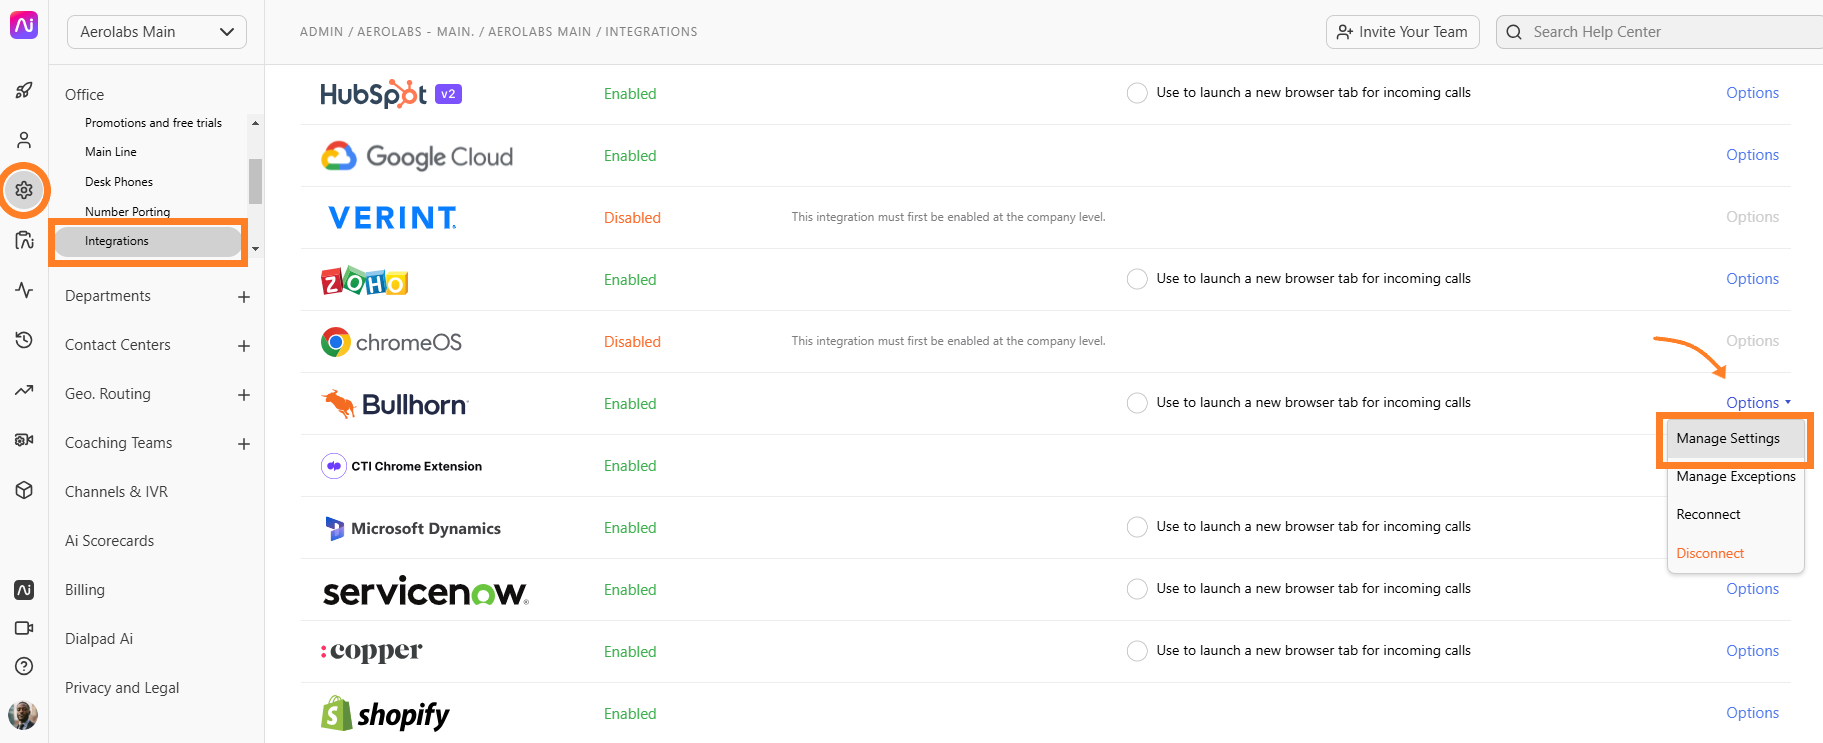The width and height of the screenshot is (1823, 743).
Task: Enable new browser tab option for Bullhorn
Action: pyautogui.click(x=1137, y=403)
